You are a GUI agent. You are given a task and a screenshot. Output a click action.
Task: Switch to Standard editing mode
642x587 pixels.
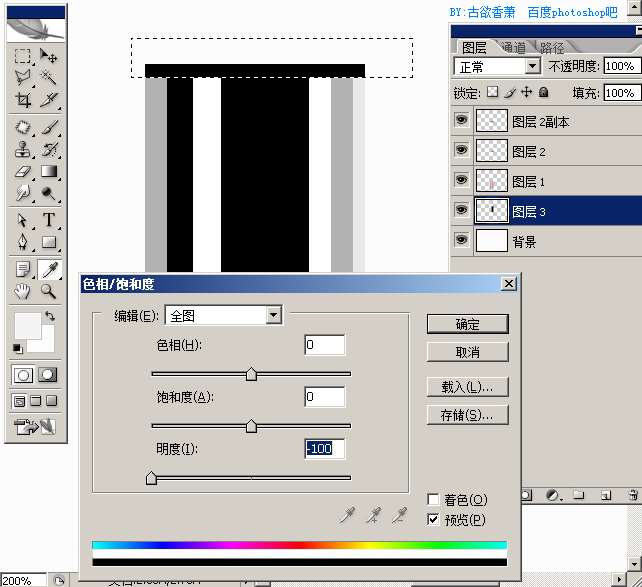click(23, 375)
